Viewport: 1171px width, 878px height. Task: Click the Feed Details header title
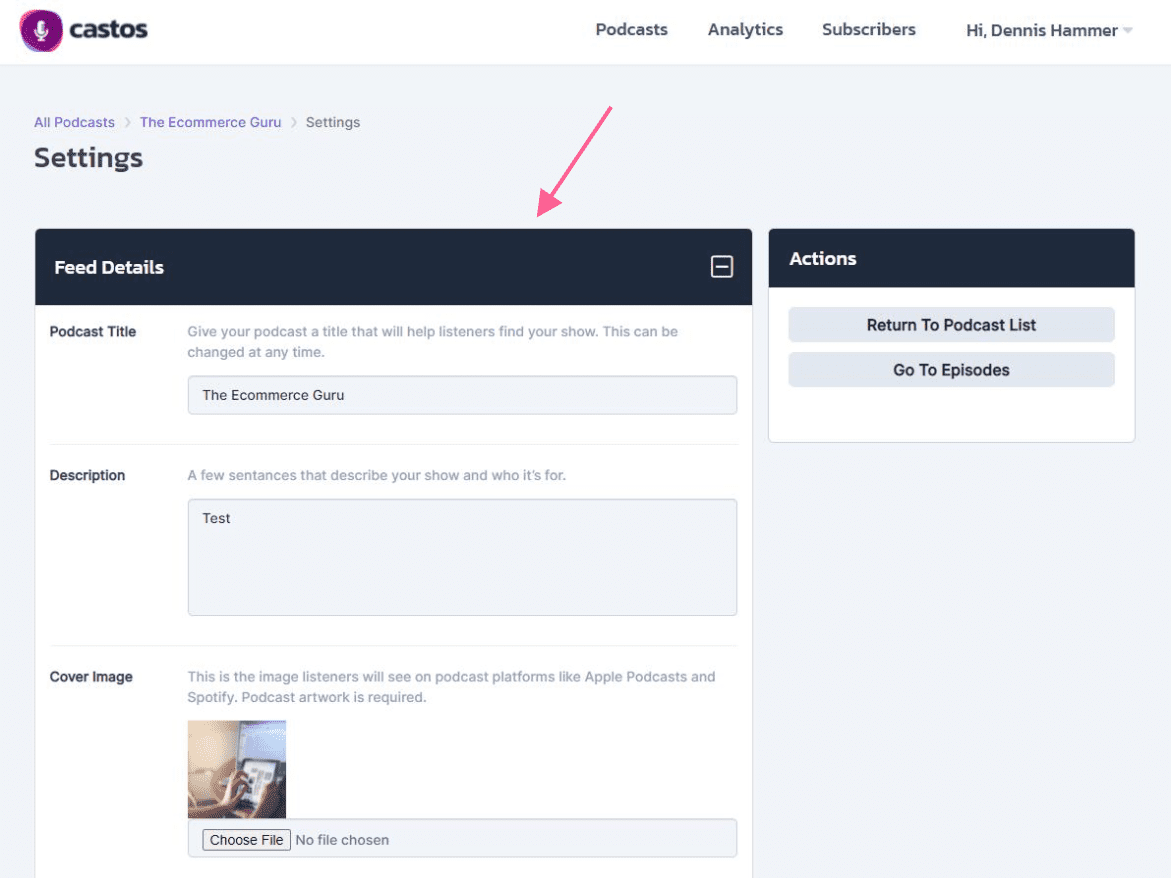109,267
